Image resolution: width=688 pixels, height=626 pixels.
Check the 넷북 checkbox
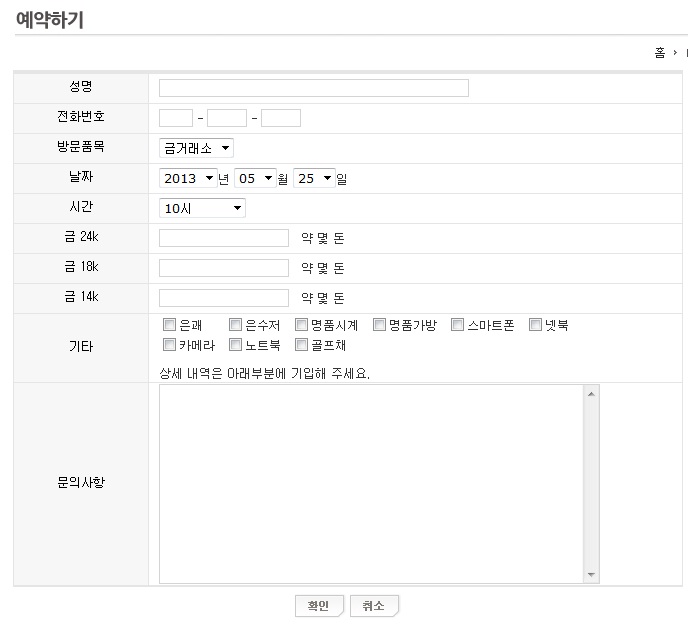pyautogui.click(x=535, y=325)
